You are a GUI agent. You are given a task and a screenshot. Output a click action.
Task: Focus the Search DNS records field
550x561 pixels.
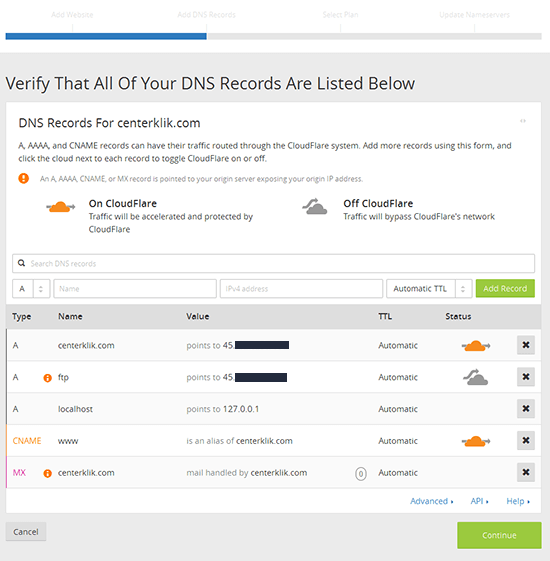(273, 263)
